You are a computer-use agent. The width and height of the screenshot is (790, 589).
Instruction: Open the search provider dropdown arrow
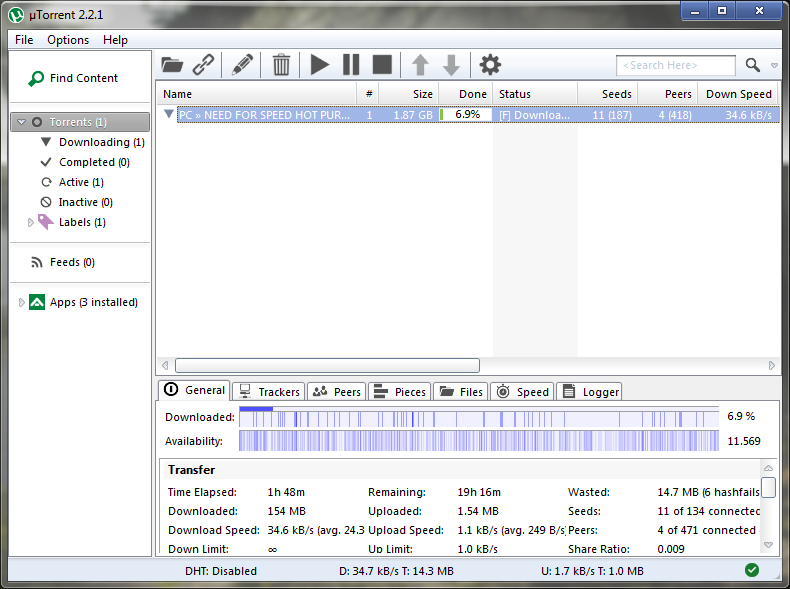[774, 66]
